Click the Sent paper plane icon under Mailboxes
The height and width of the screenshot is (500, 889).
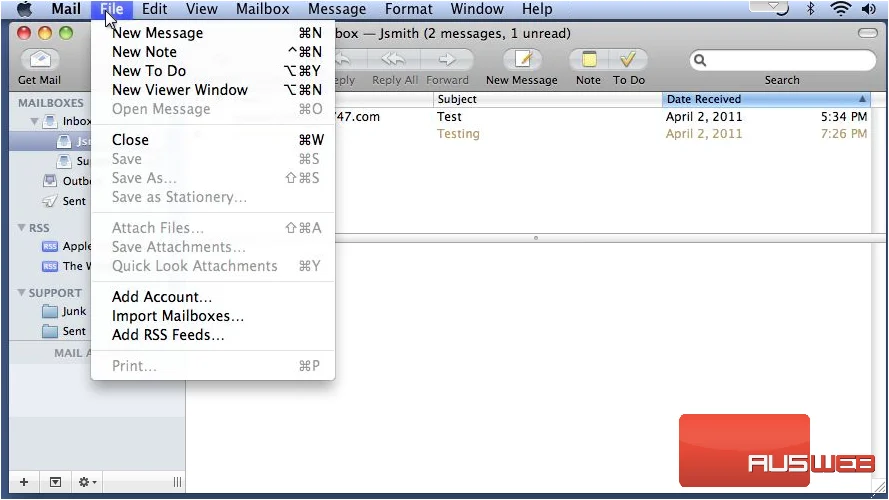50,201
